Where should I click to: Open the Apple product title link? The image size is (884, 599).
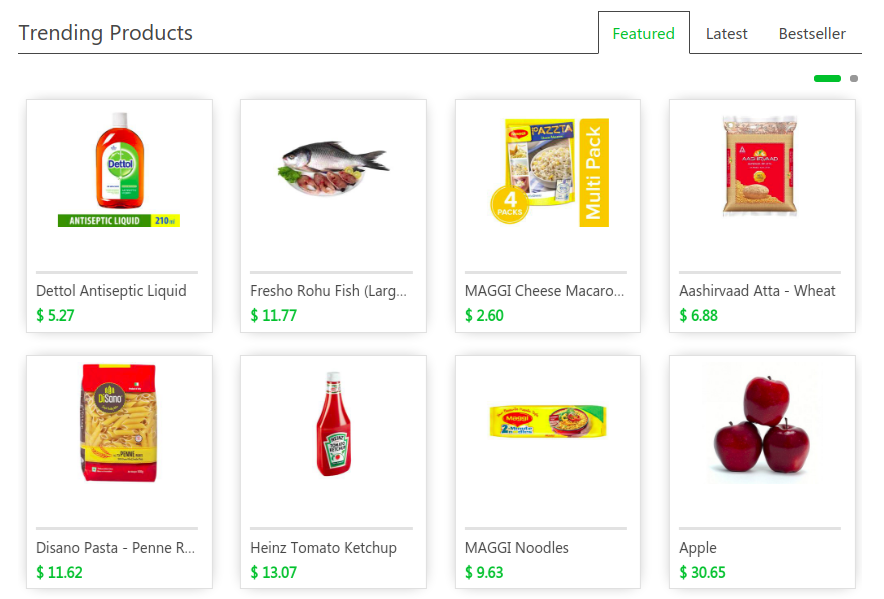pyautogui.click(x=698, y=548)
